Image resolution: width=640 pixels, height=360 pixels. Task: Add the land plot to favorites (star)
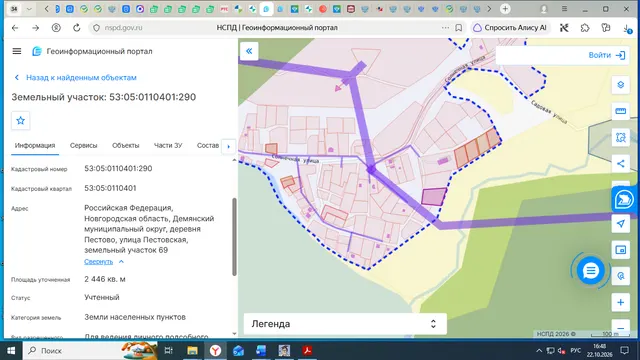(x=20, y=120)
